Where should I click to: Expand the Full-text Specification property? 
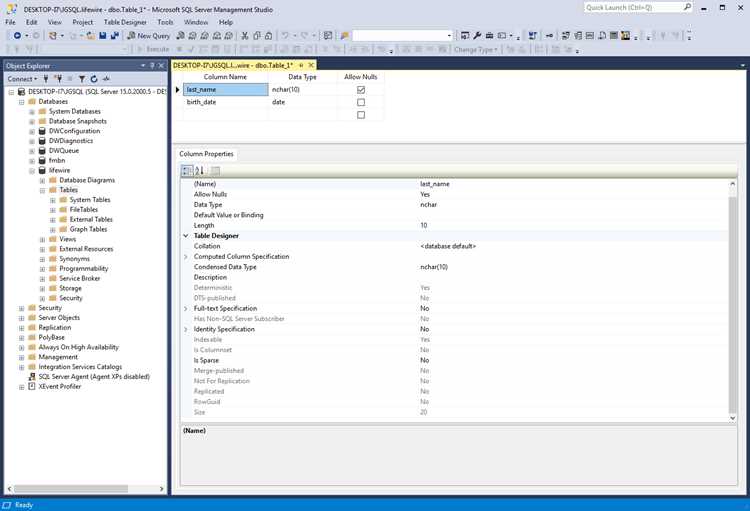coord(186,309)
